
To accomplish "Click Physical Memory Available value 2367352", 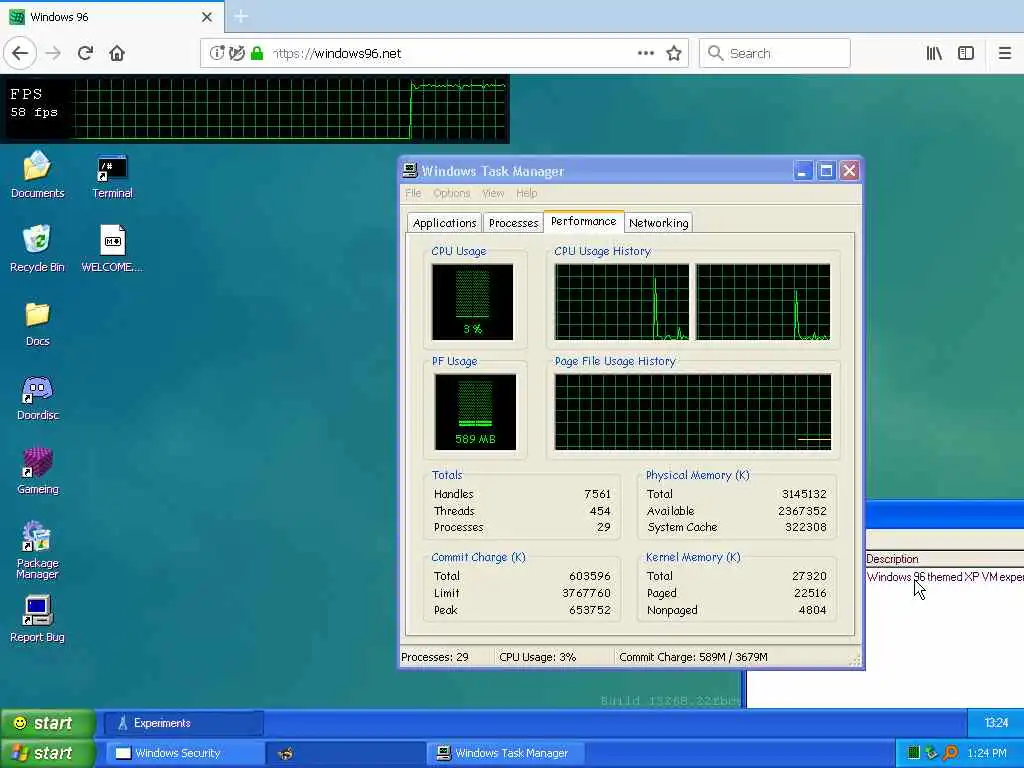I will 802,511.
